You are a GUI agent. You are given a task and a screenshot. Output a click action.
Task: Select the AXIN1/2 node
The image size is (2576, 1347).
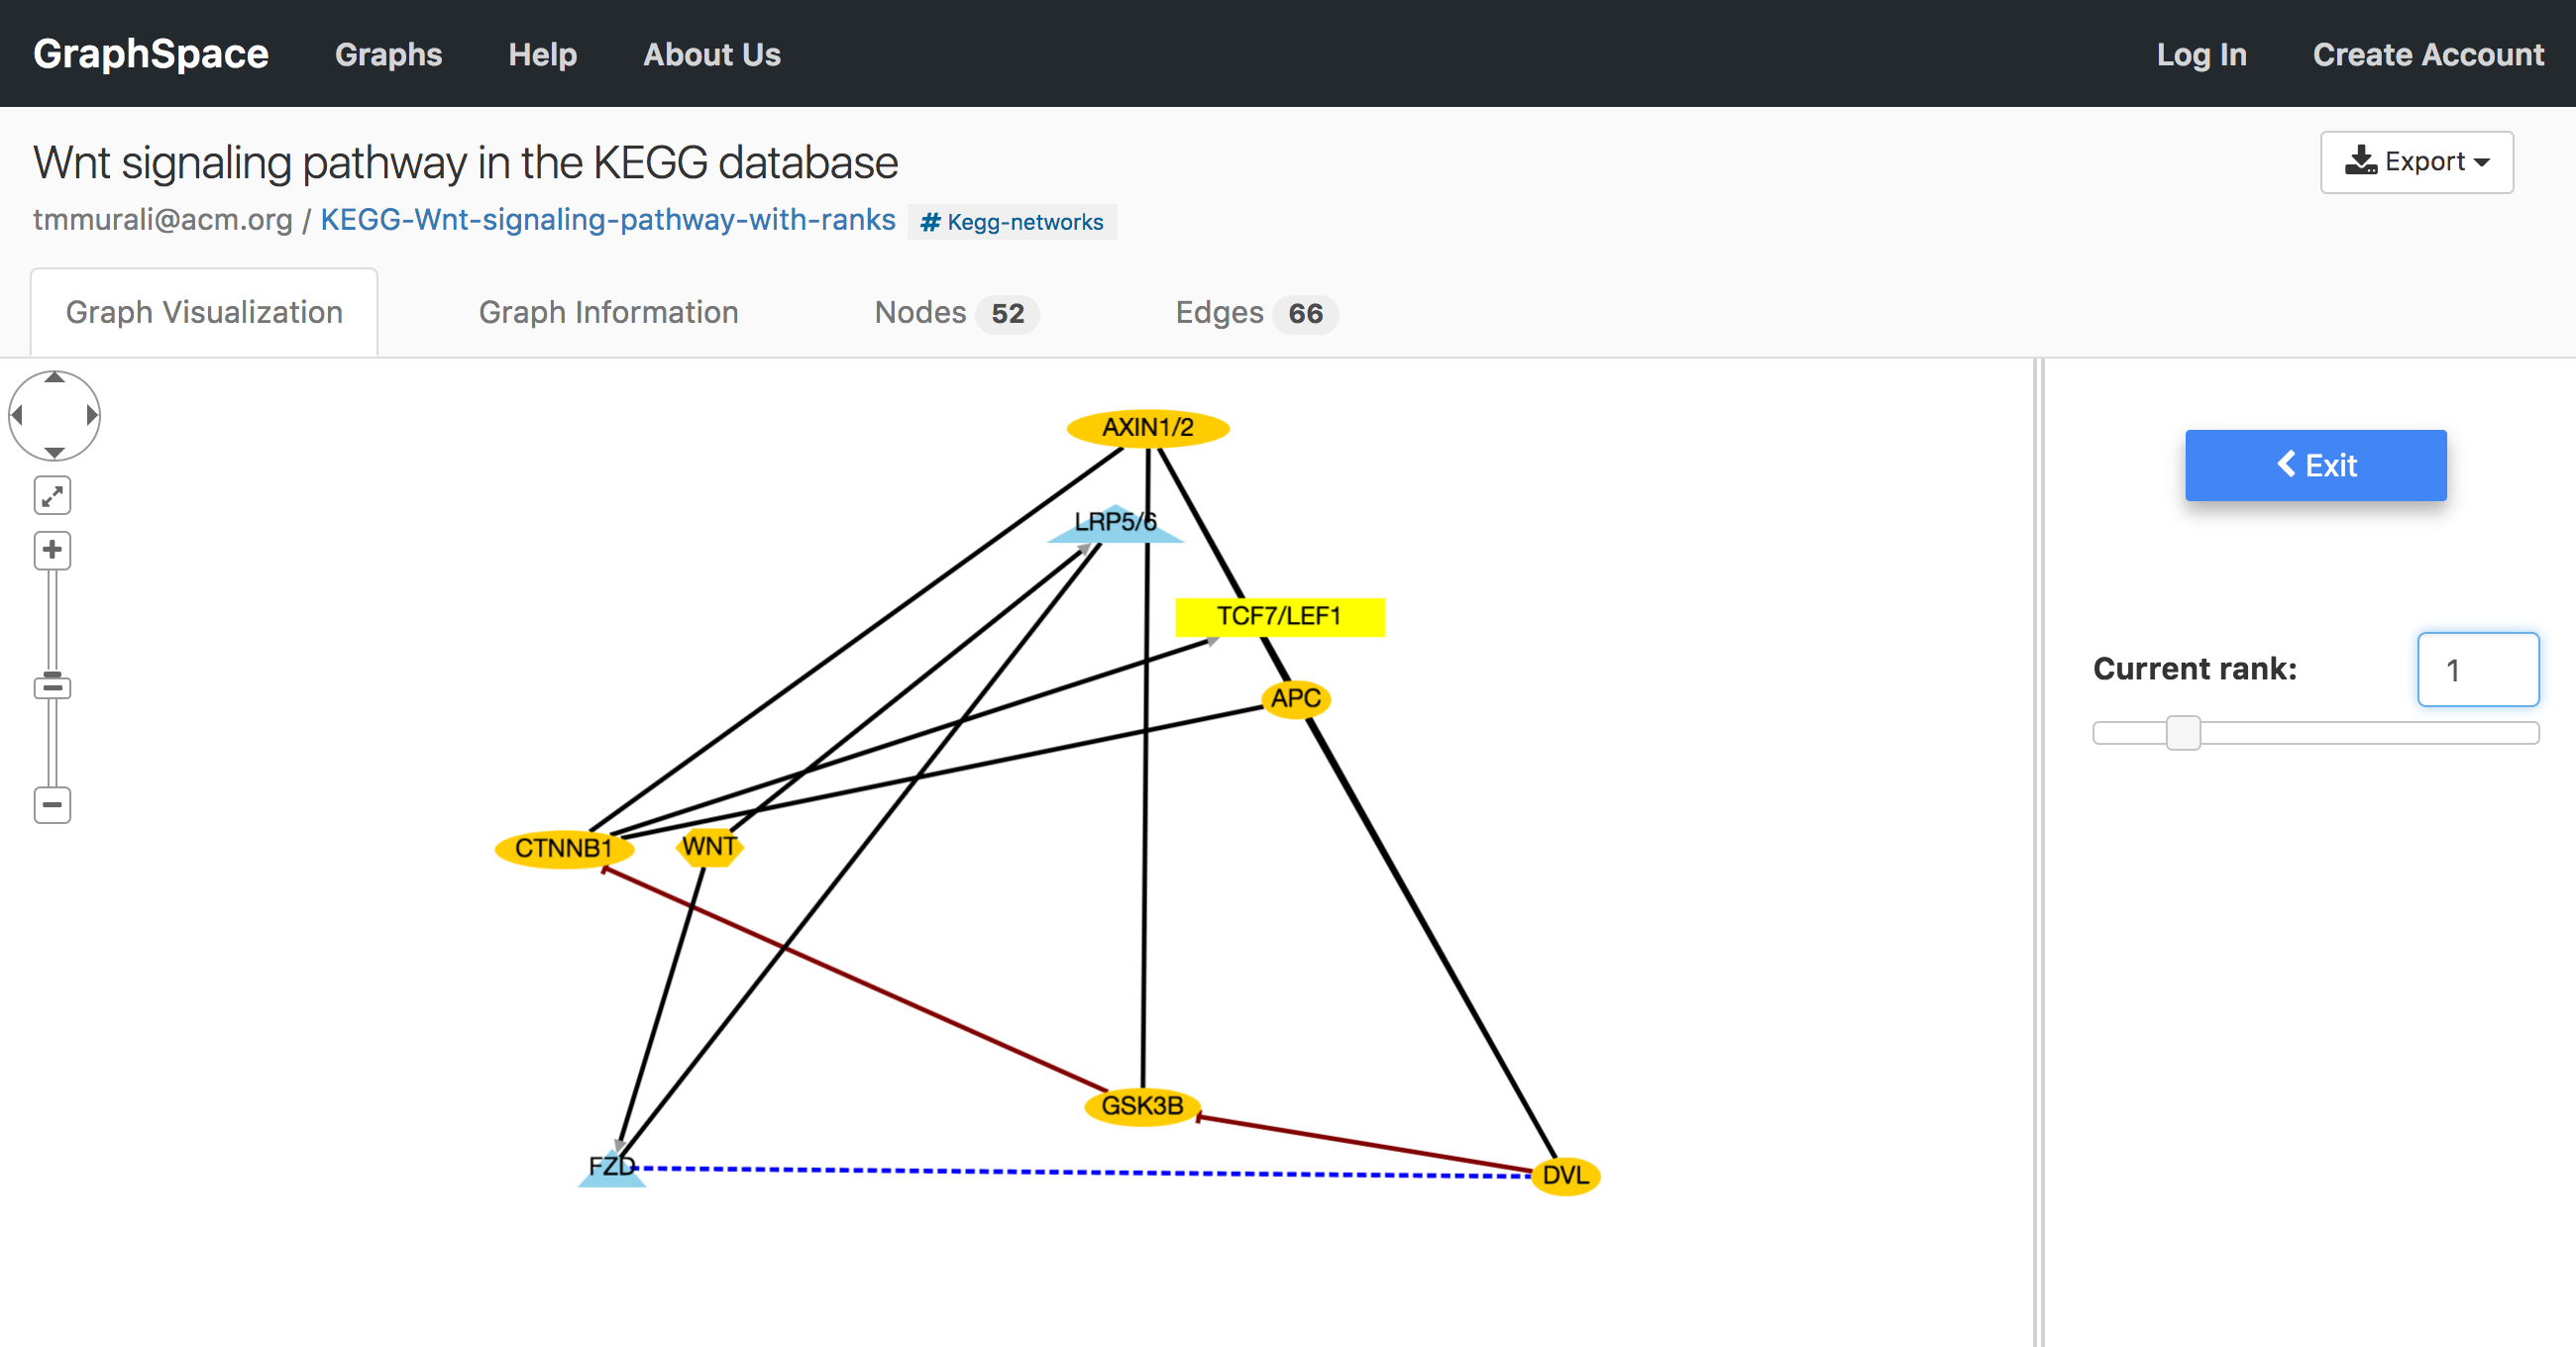1148,428
